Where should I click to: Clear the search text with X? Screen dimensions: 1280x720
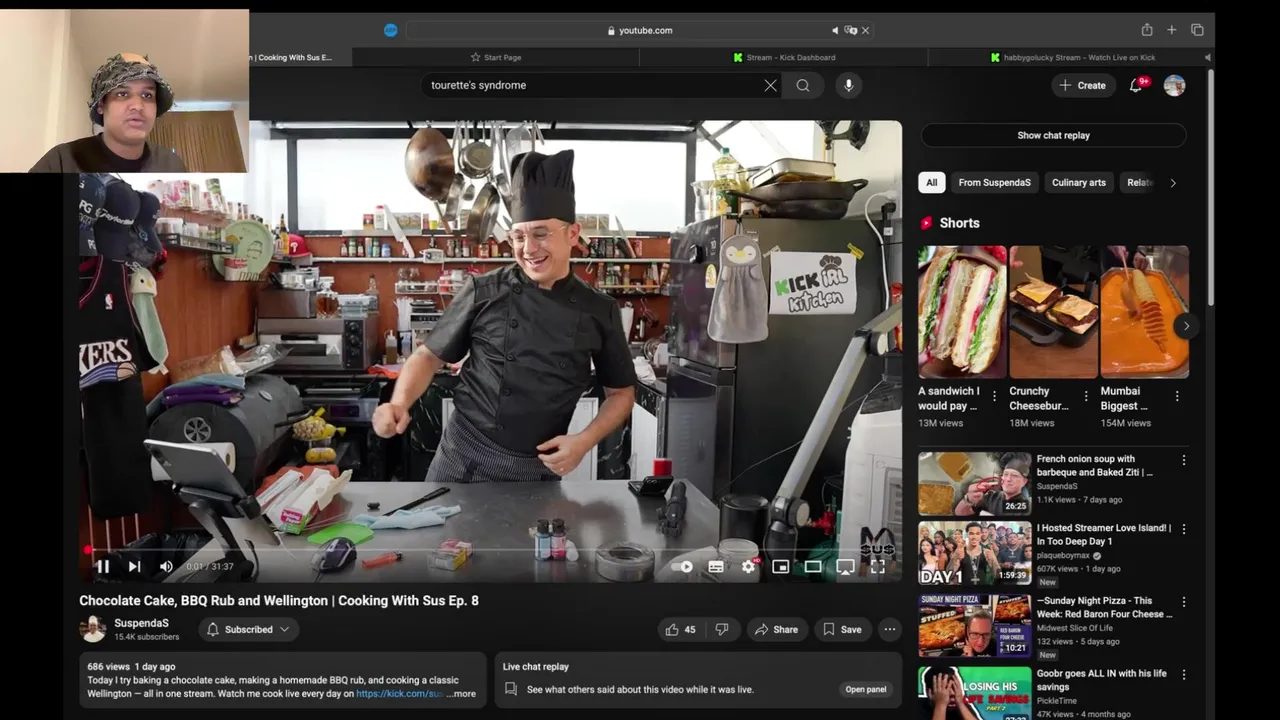tap(770, 85)
